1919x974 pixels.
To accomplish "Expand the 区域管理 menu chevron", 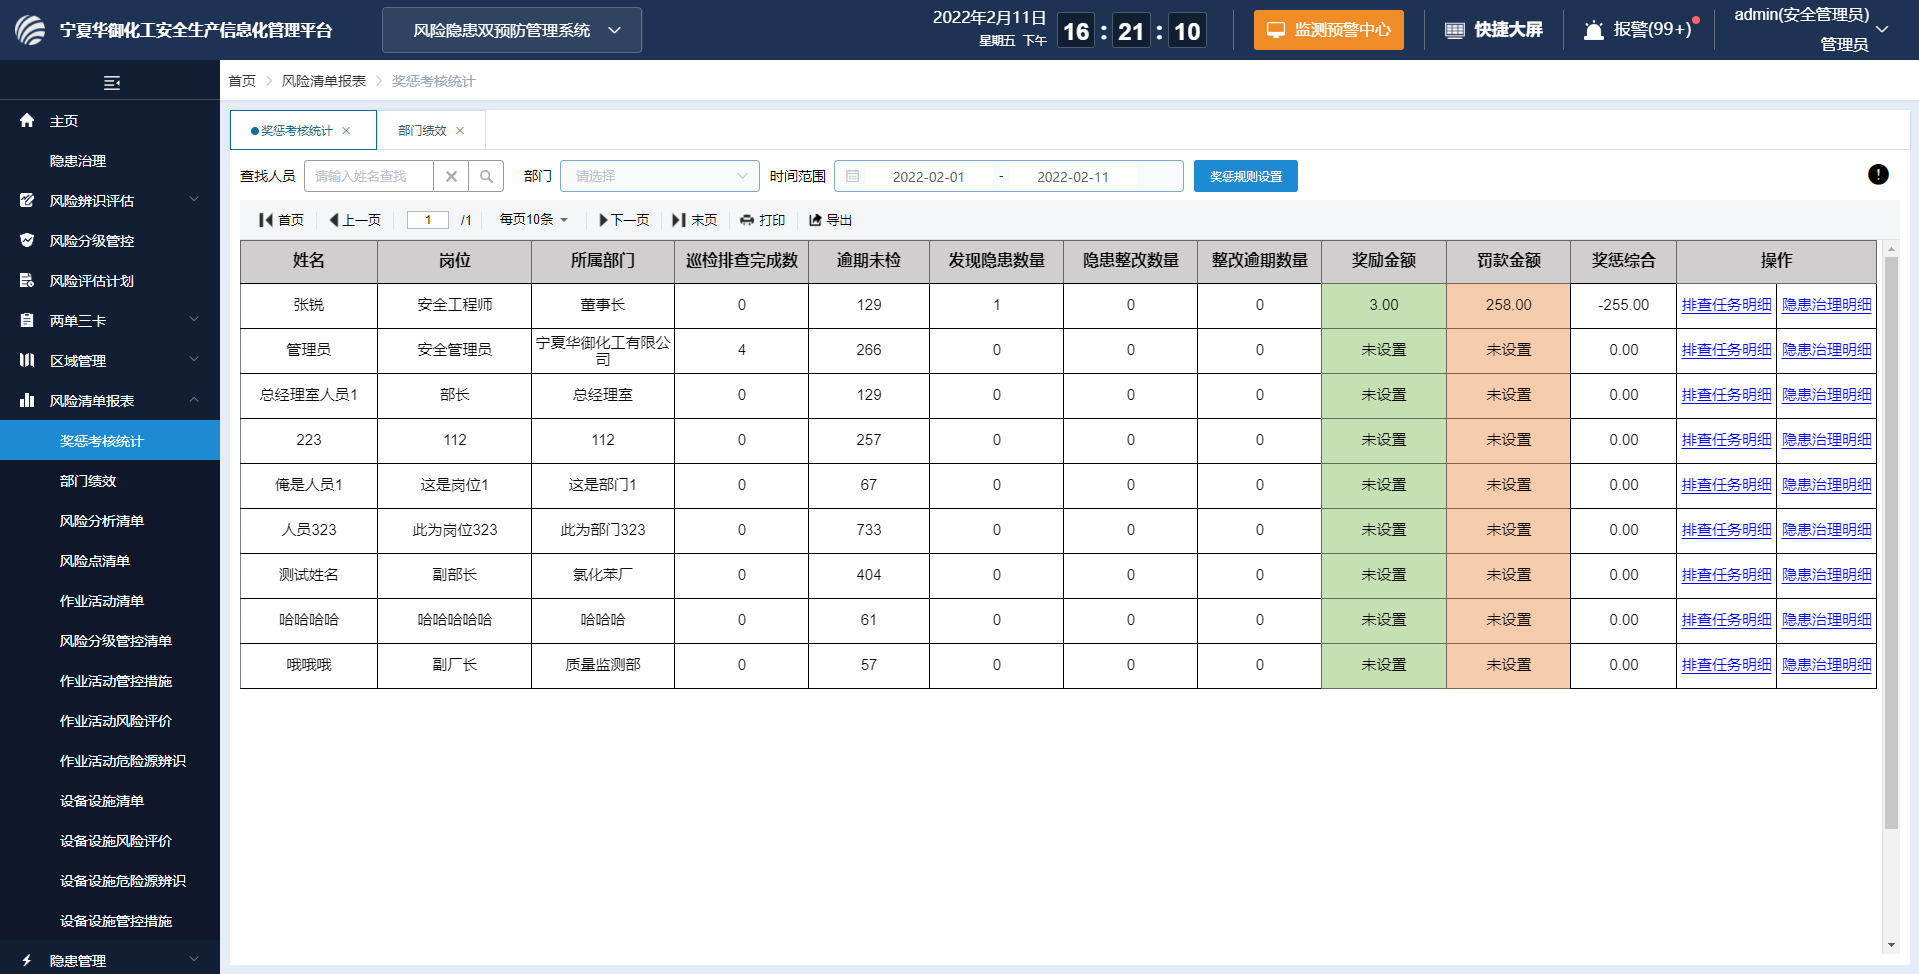I will (194, 360).
